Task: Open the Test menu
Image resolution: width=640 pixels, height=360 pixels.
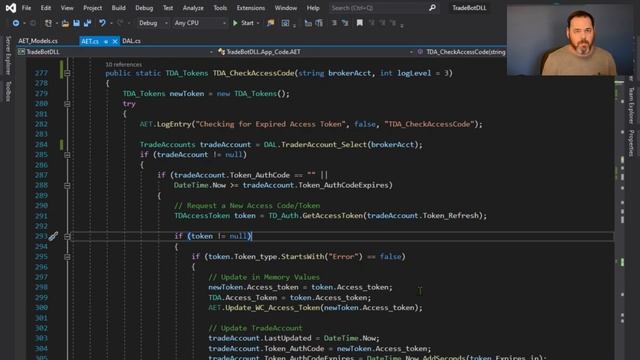Action: pyautogui.click(x=168, y=8)
